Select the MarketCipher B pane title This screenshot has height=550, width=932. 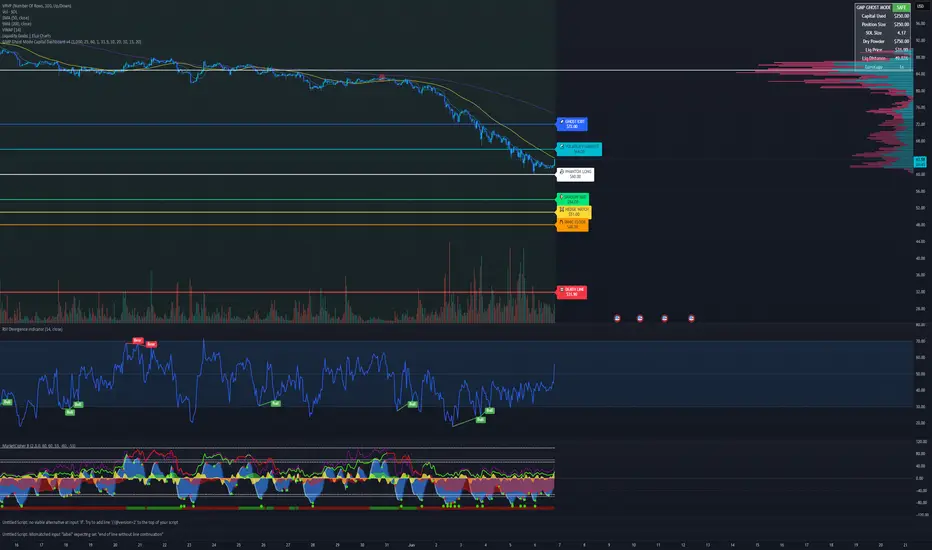tap(39, 445)
